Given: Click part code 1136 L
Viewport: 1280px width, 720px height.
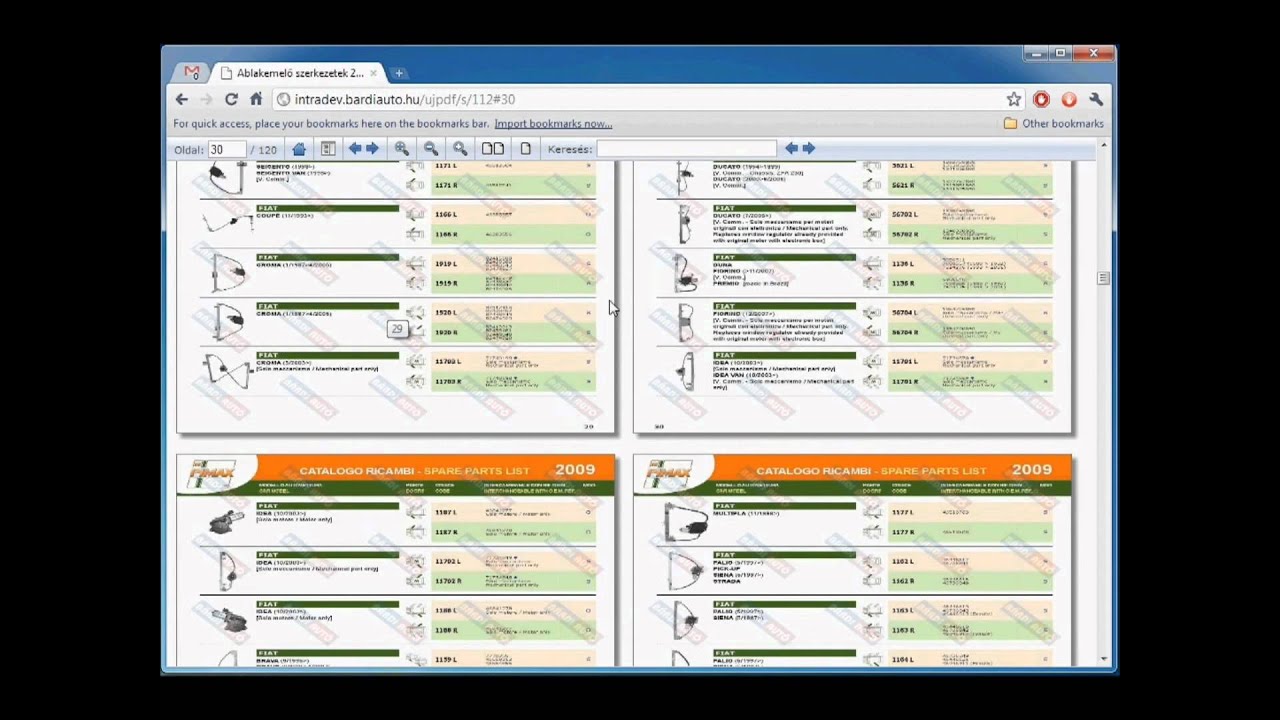Looking at the screenshot, I should [x=902, y=264].
